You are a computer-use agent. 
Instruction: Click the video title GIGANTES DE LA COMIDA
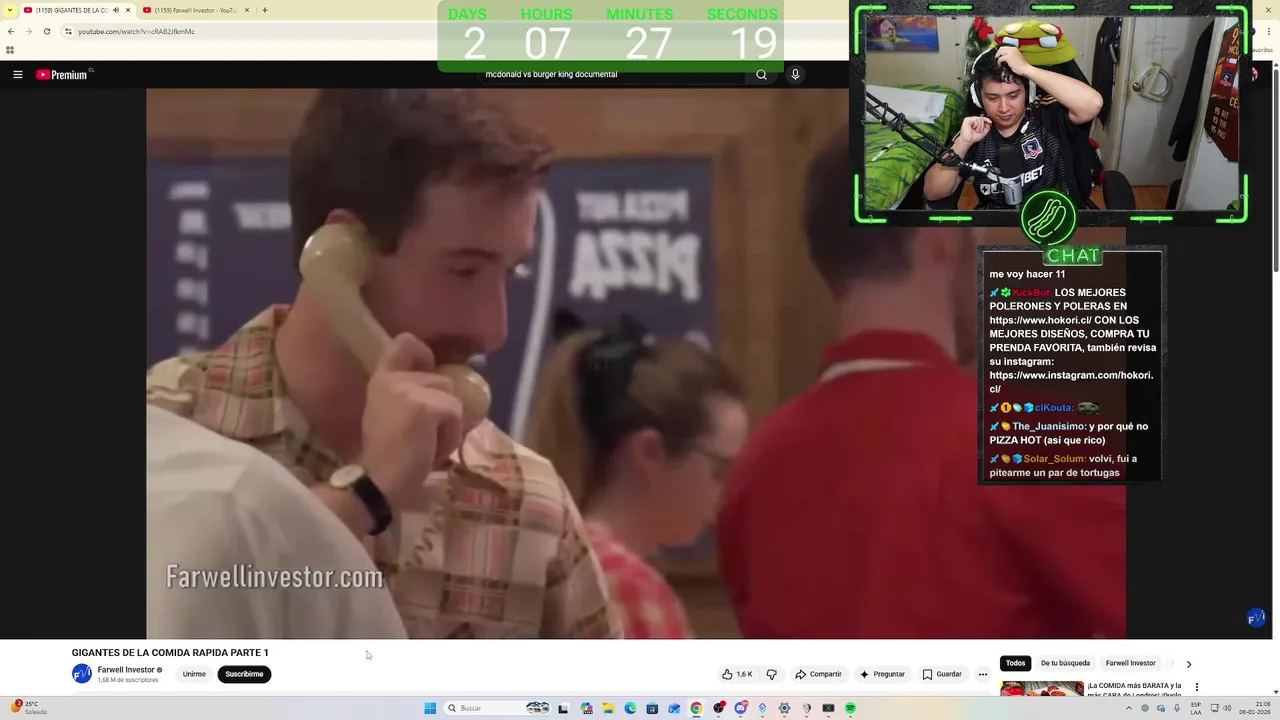point(170,653)
